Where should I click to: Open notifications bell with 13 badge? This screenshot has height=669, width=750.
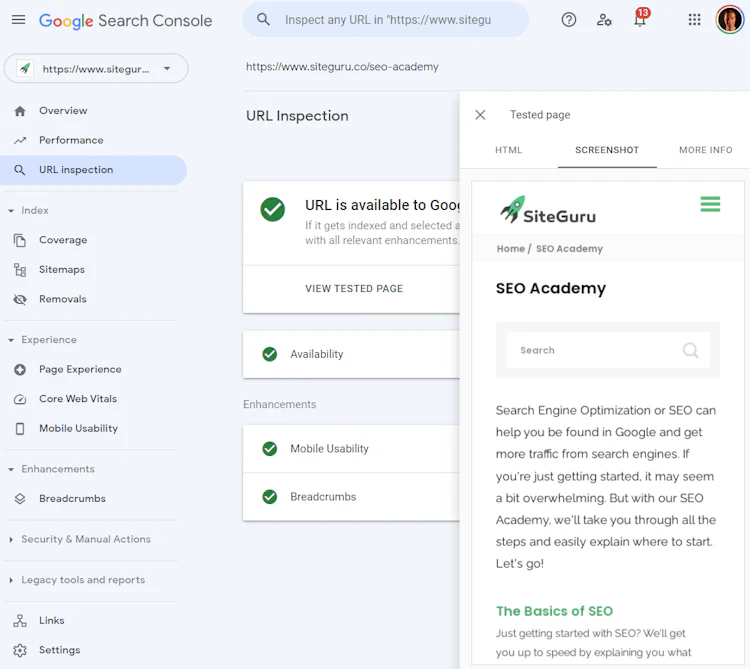pos(640,18)
